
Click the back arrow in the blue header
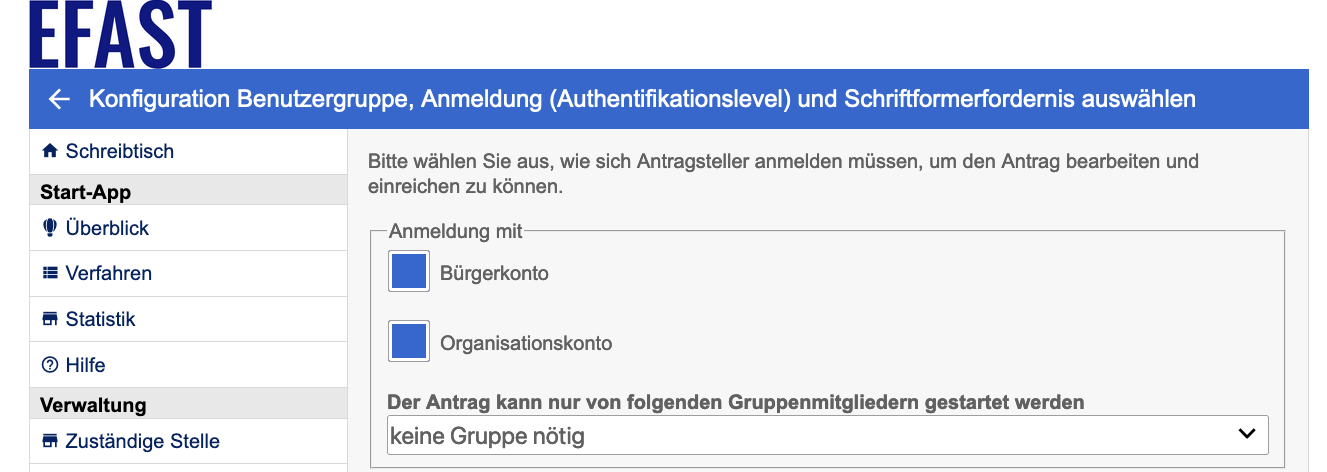[59, 99]
